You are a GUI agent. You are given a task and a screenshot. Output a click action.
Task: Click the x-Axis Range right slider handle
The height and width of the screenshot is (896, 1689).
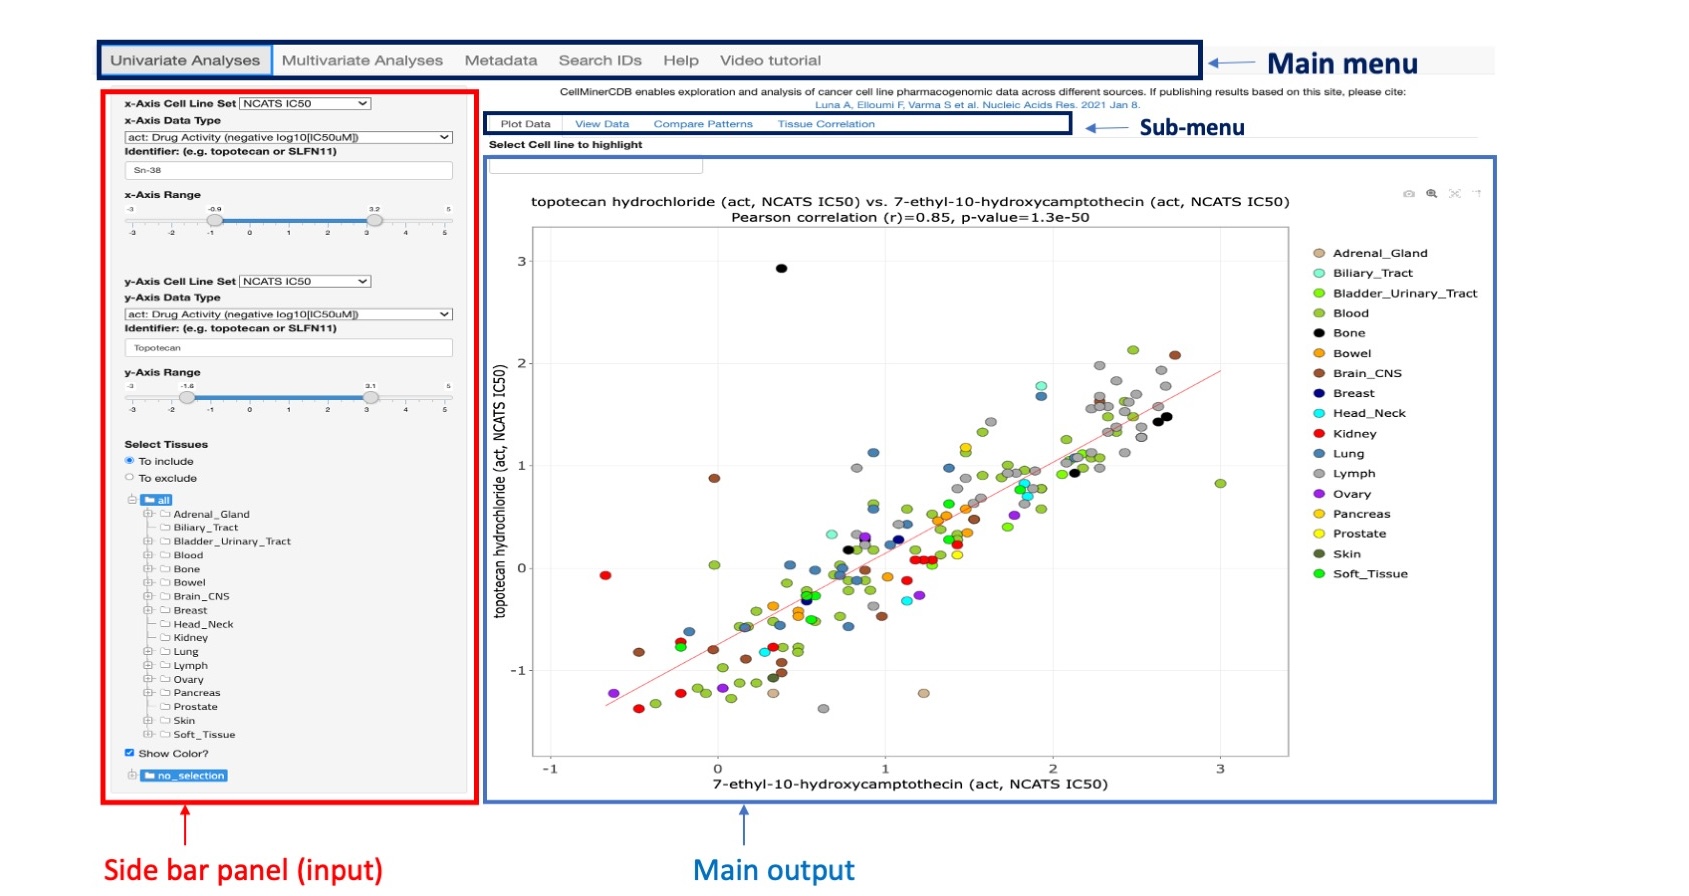pos(374,220)
